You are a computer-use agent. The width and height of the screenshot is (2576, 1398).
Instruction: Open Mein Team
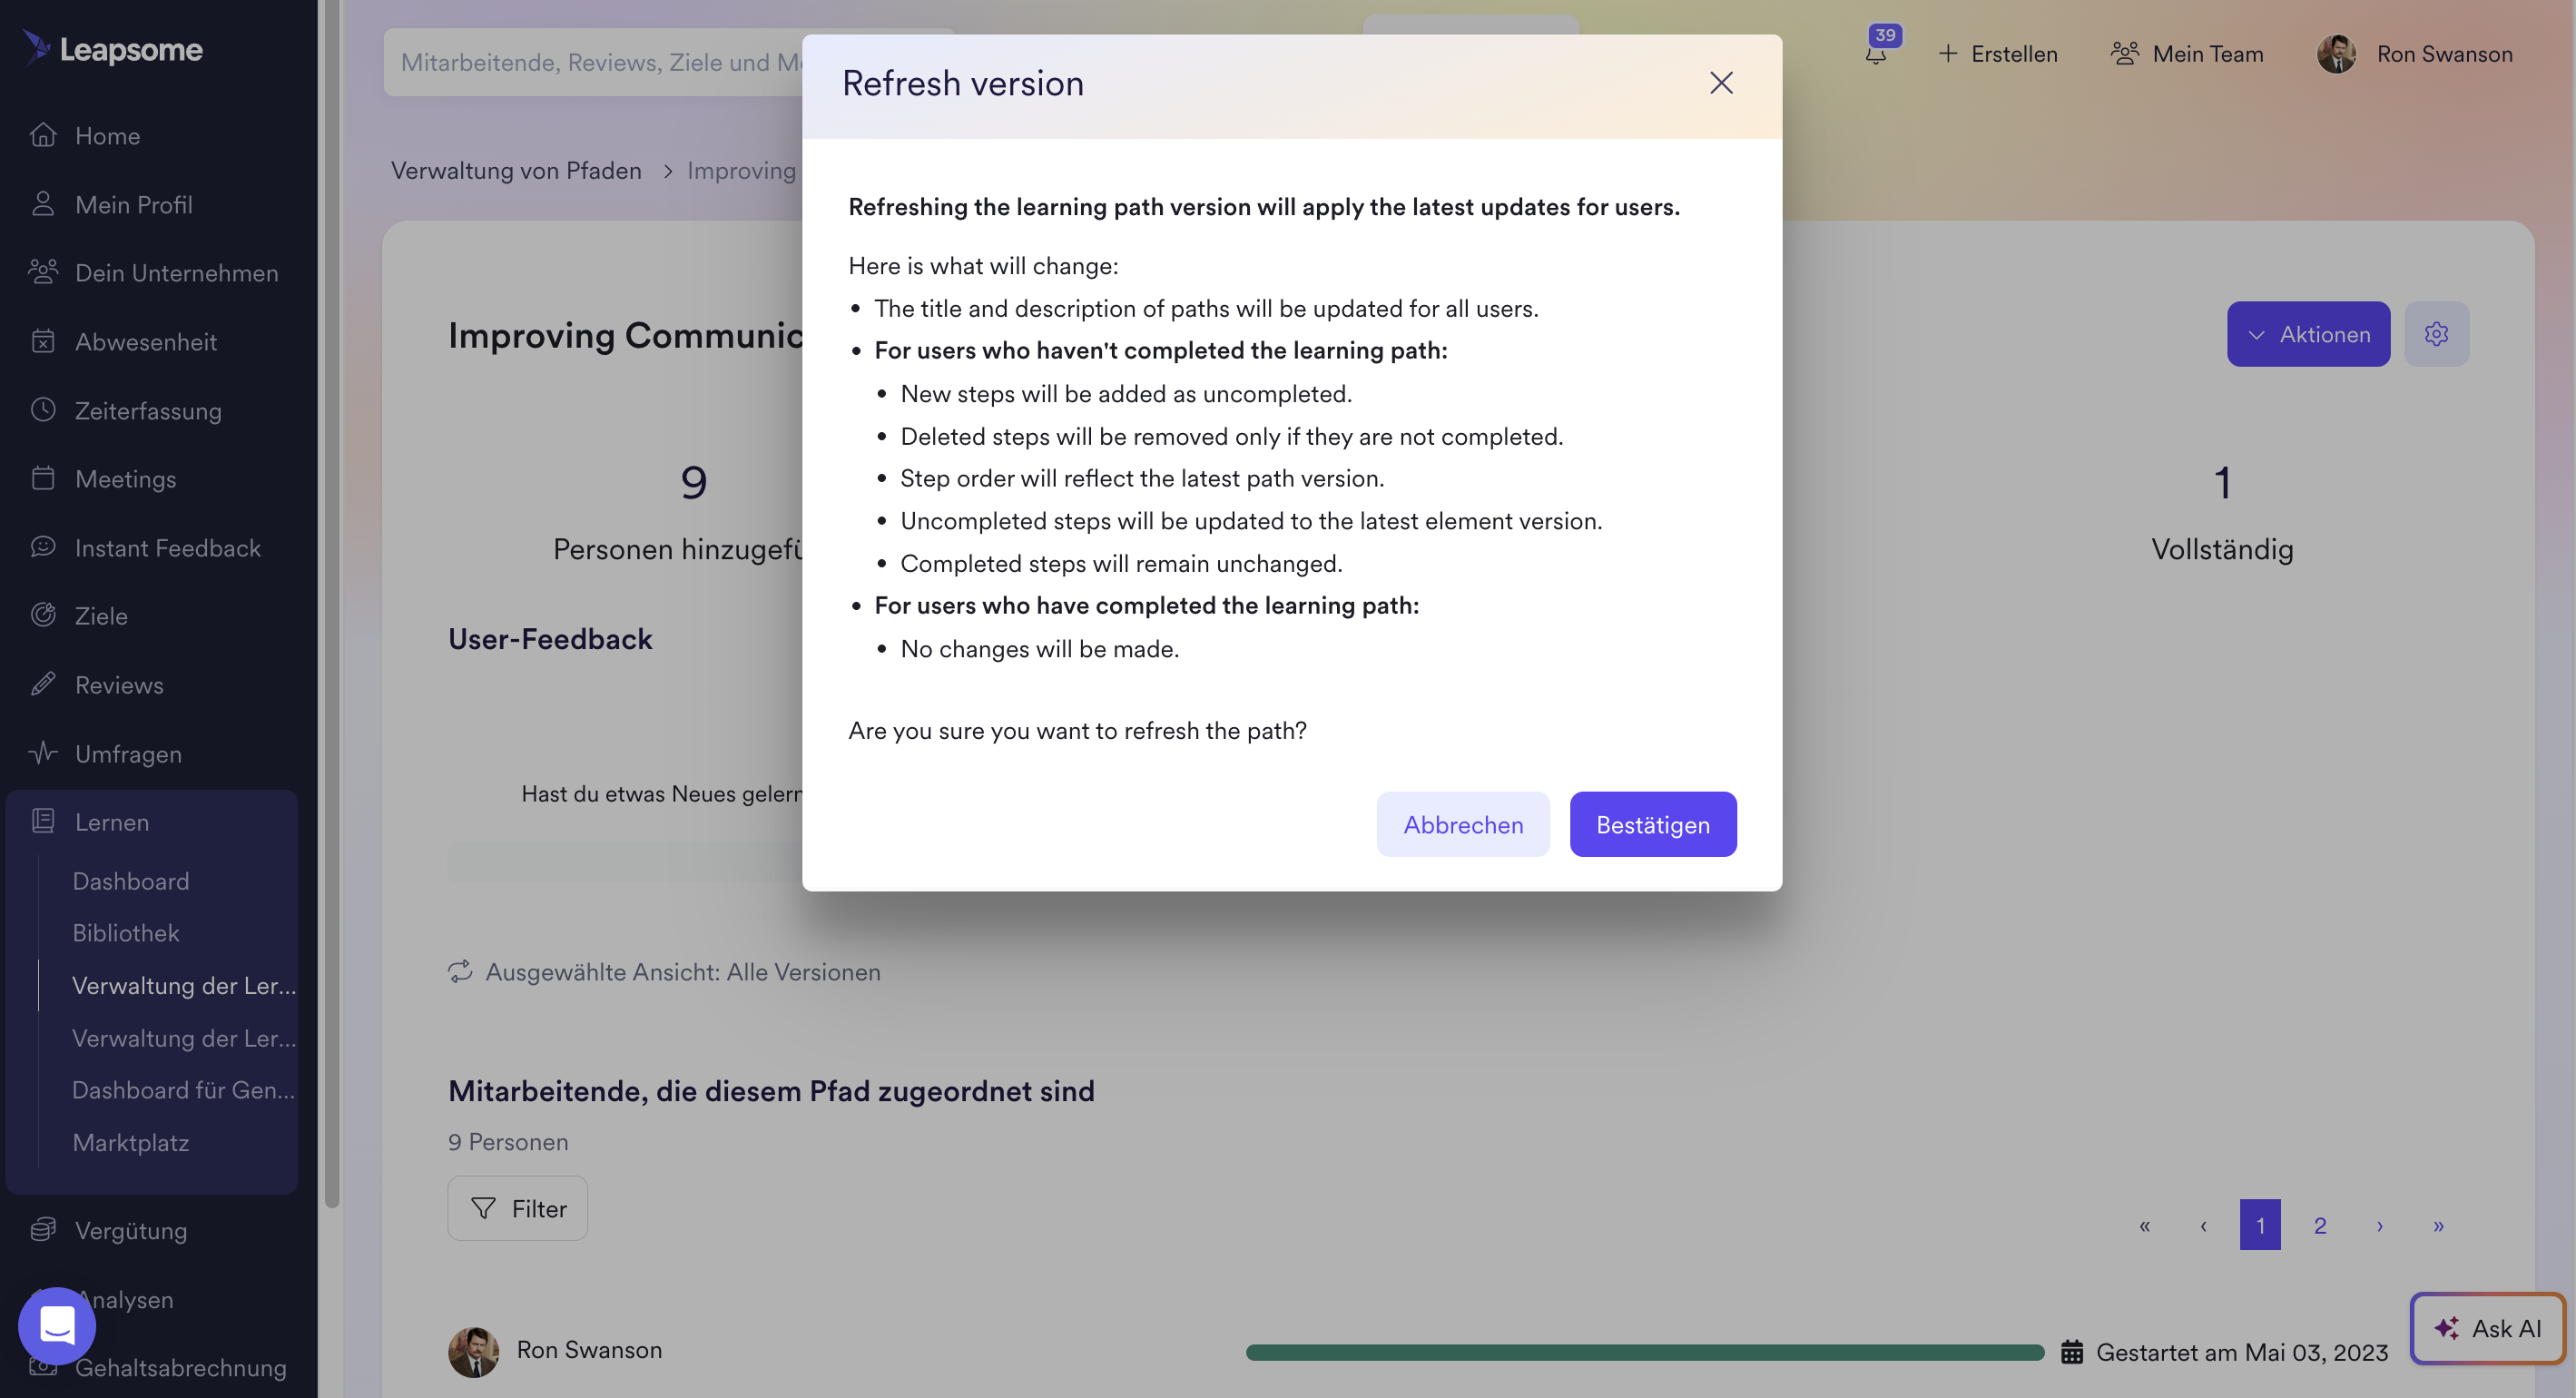click(2187, 54)
